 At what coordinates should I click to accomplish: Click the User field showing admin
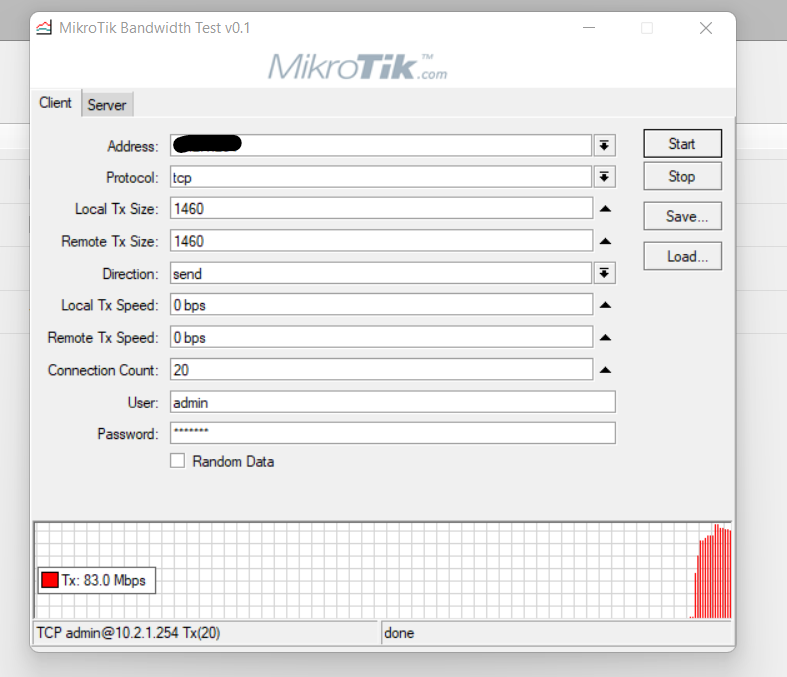(x=392, y=402)
